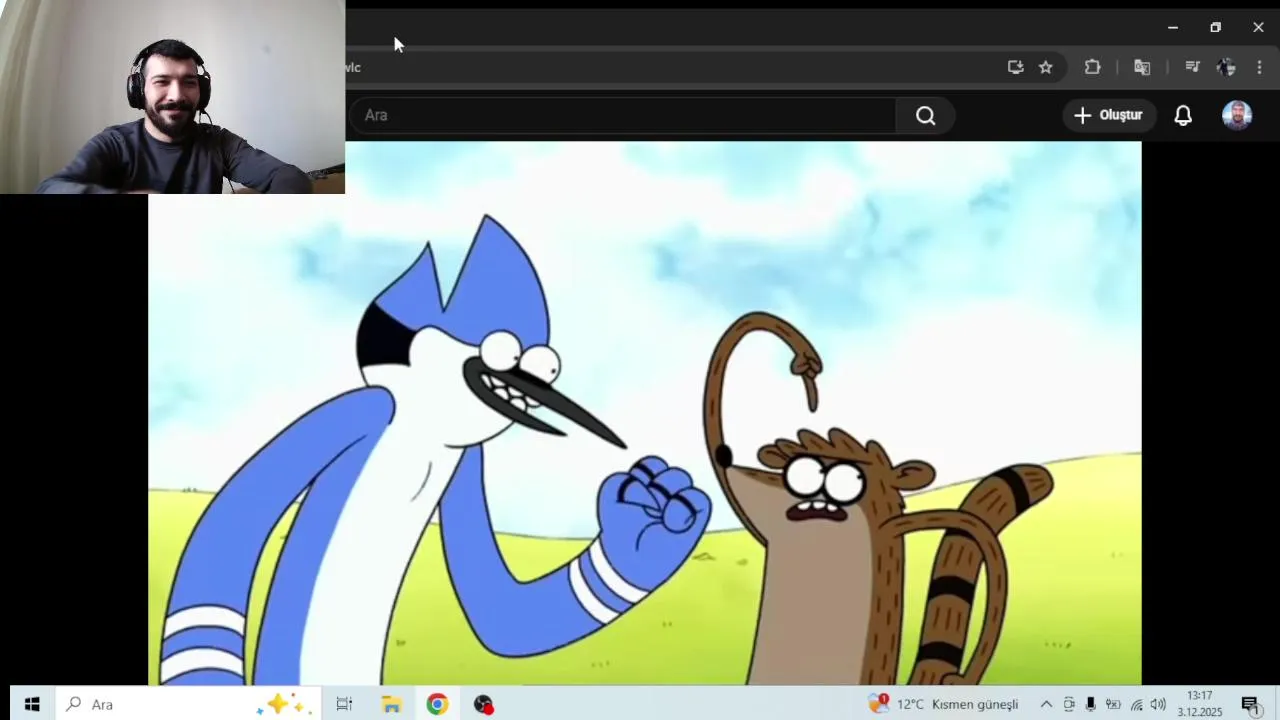Open the media controls icon in Chrome toolbar
The height and width of the screenshot is (720, 1280).
click(x=1192, y=67)
